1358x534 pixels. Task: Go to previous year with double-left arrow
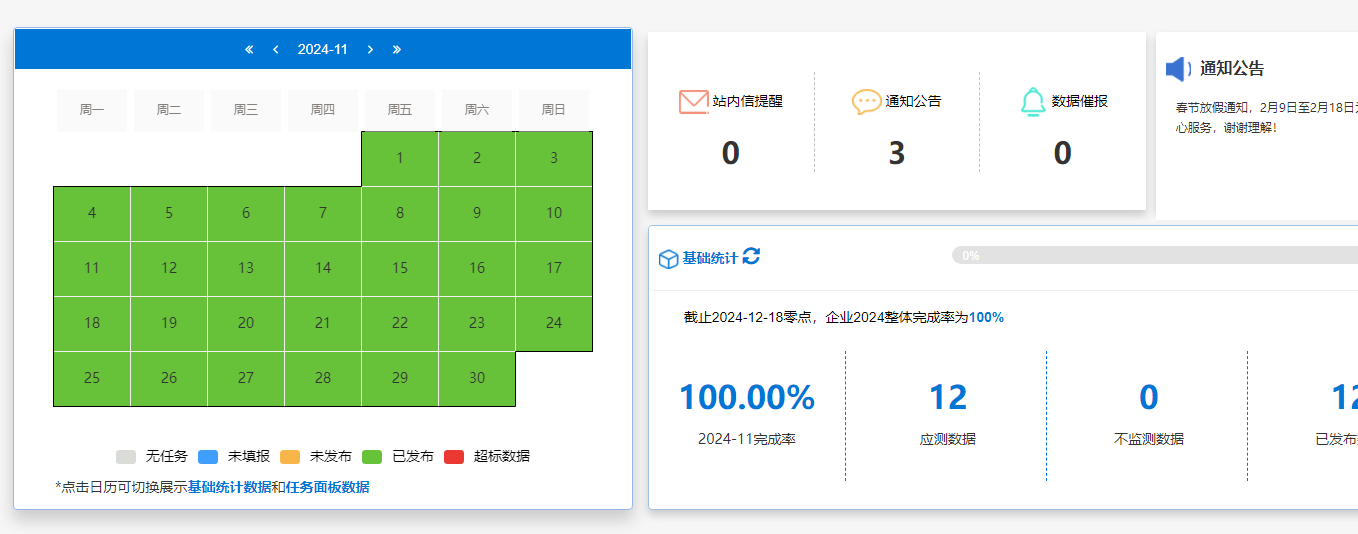point(249,49)
